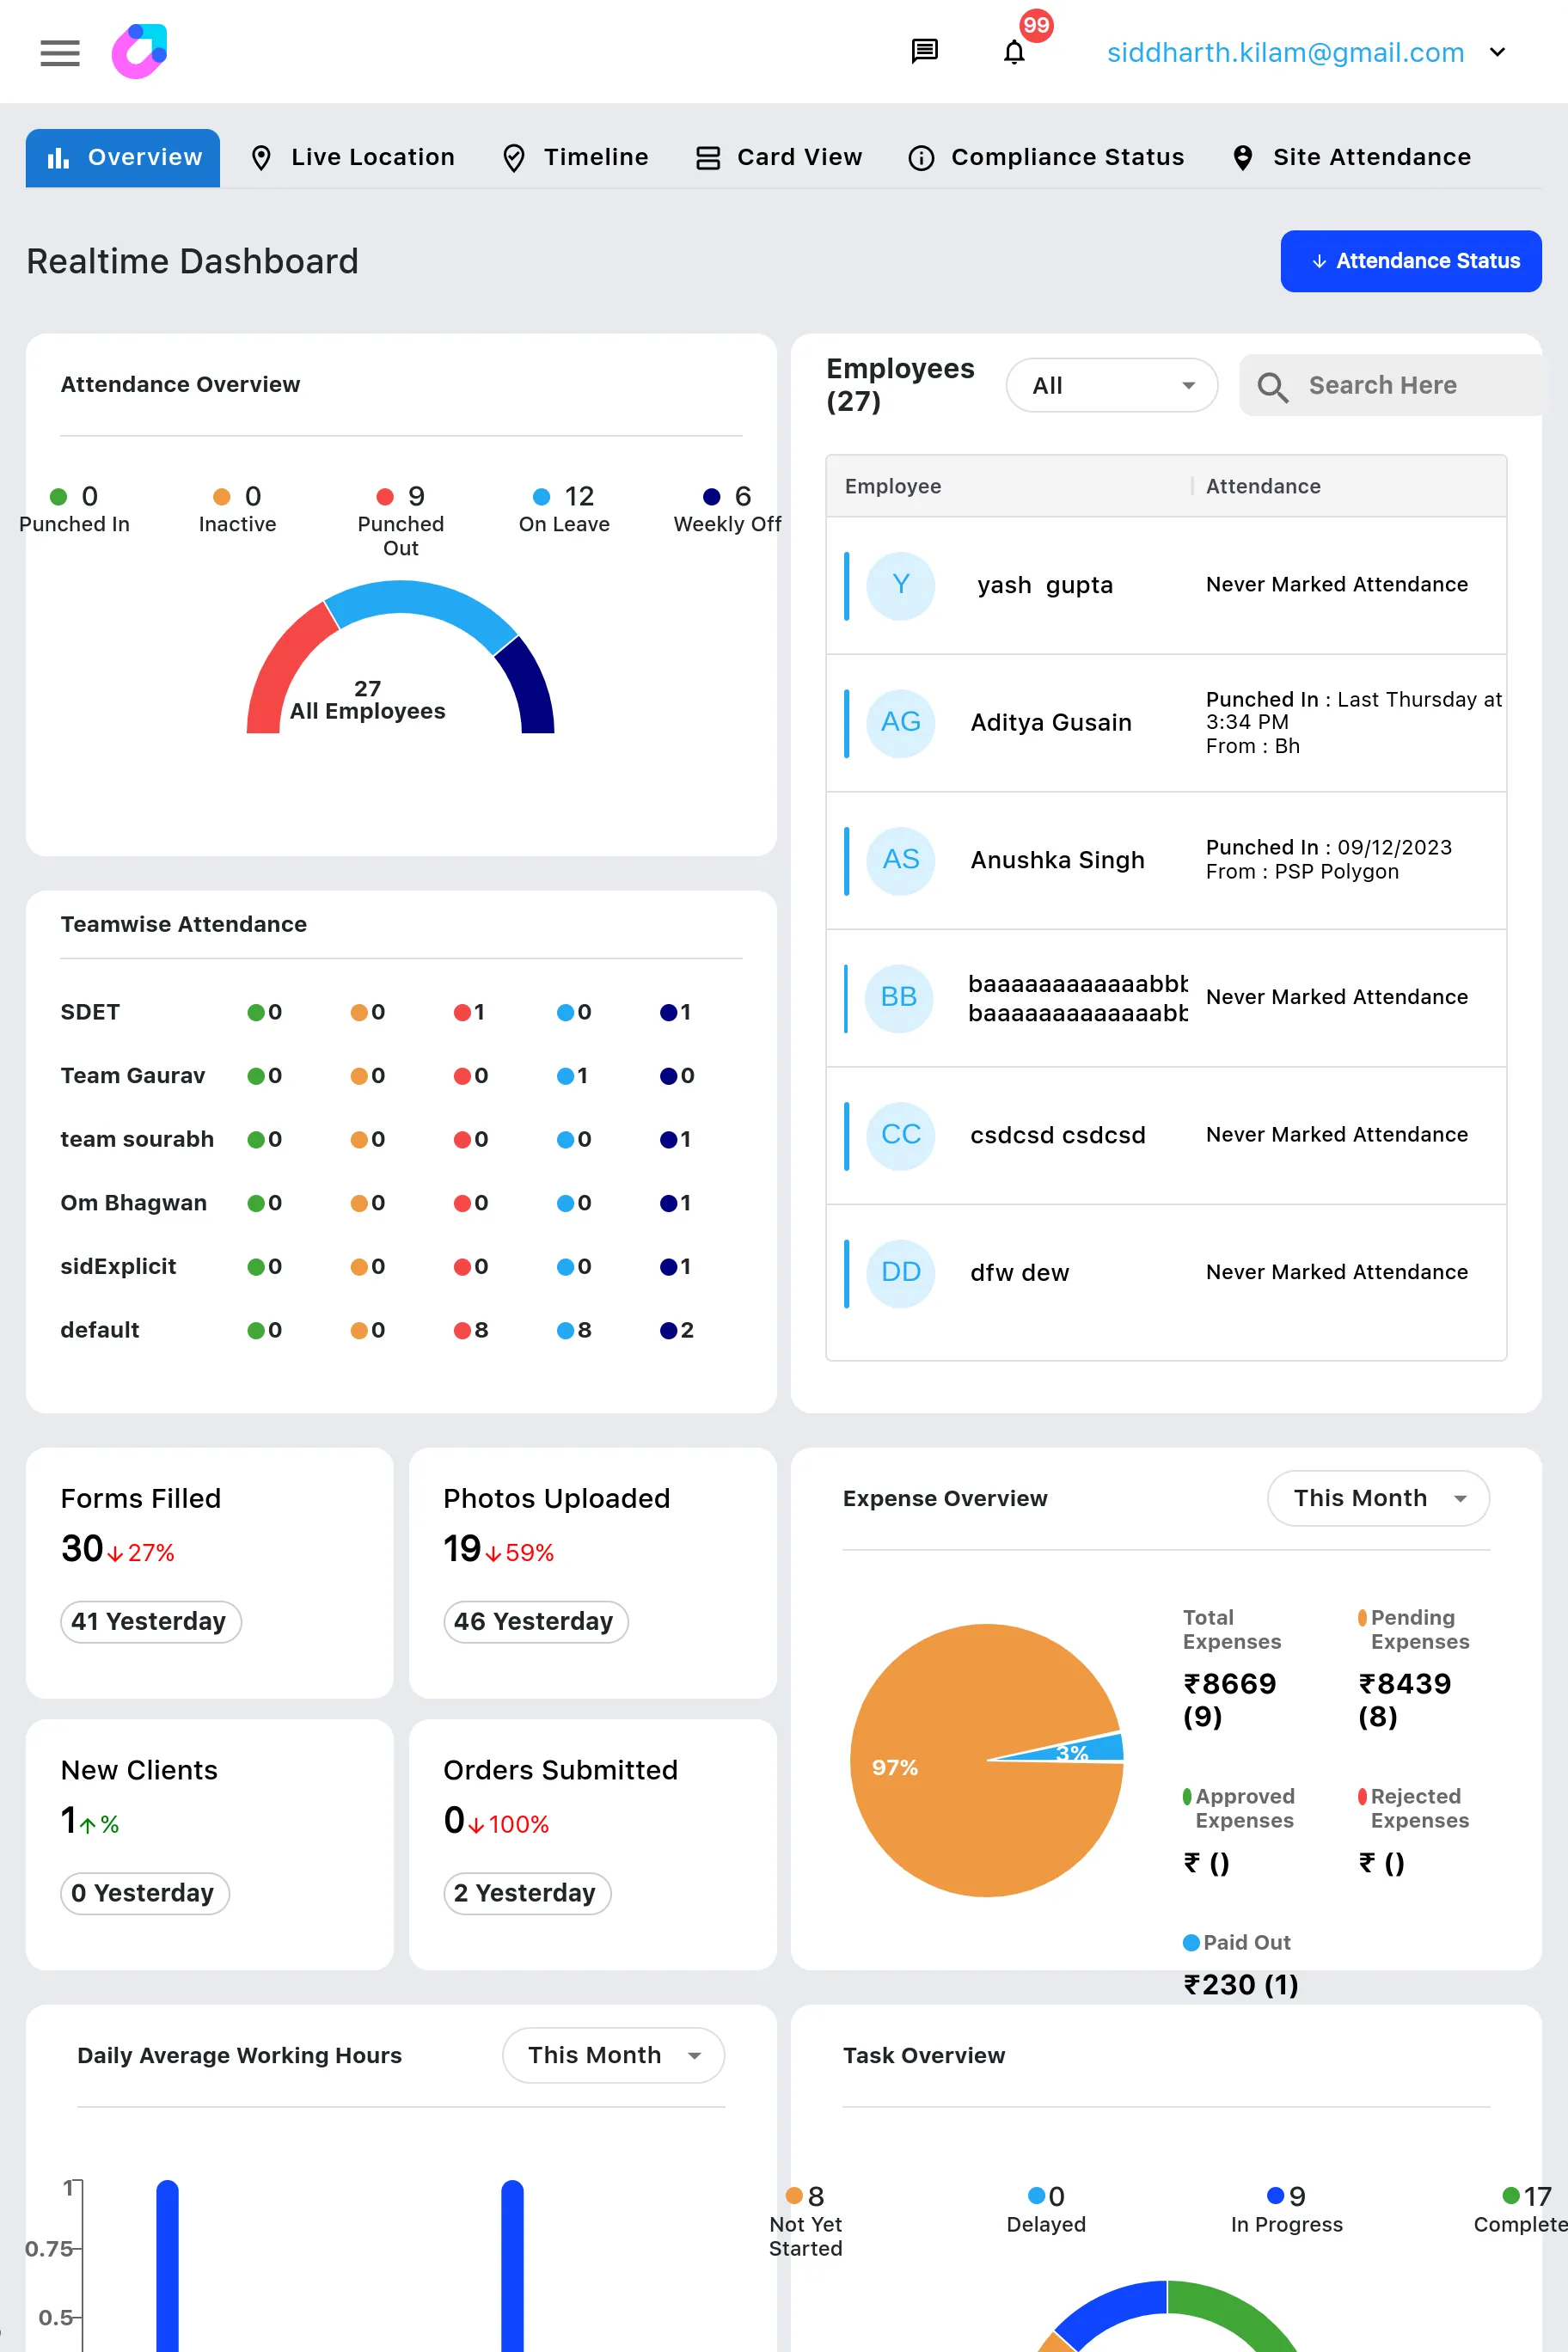Screen dimensions: 1568x2352
Task: Open the Timeline tab
Action: [575, 158]
